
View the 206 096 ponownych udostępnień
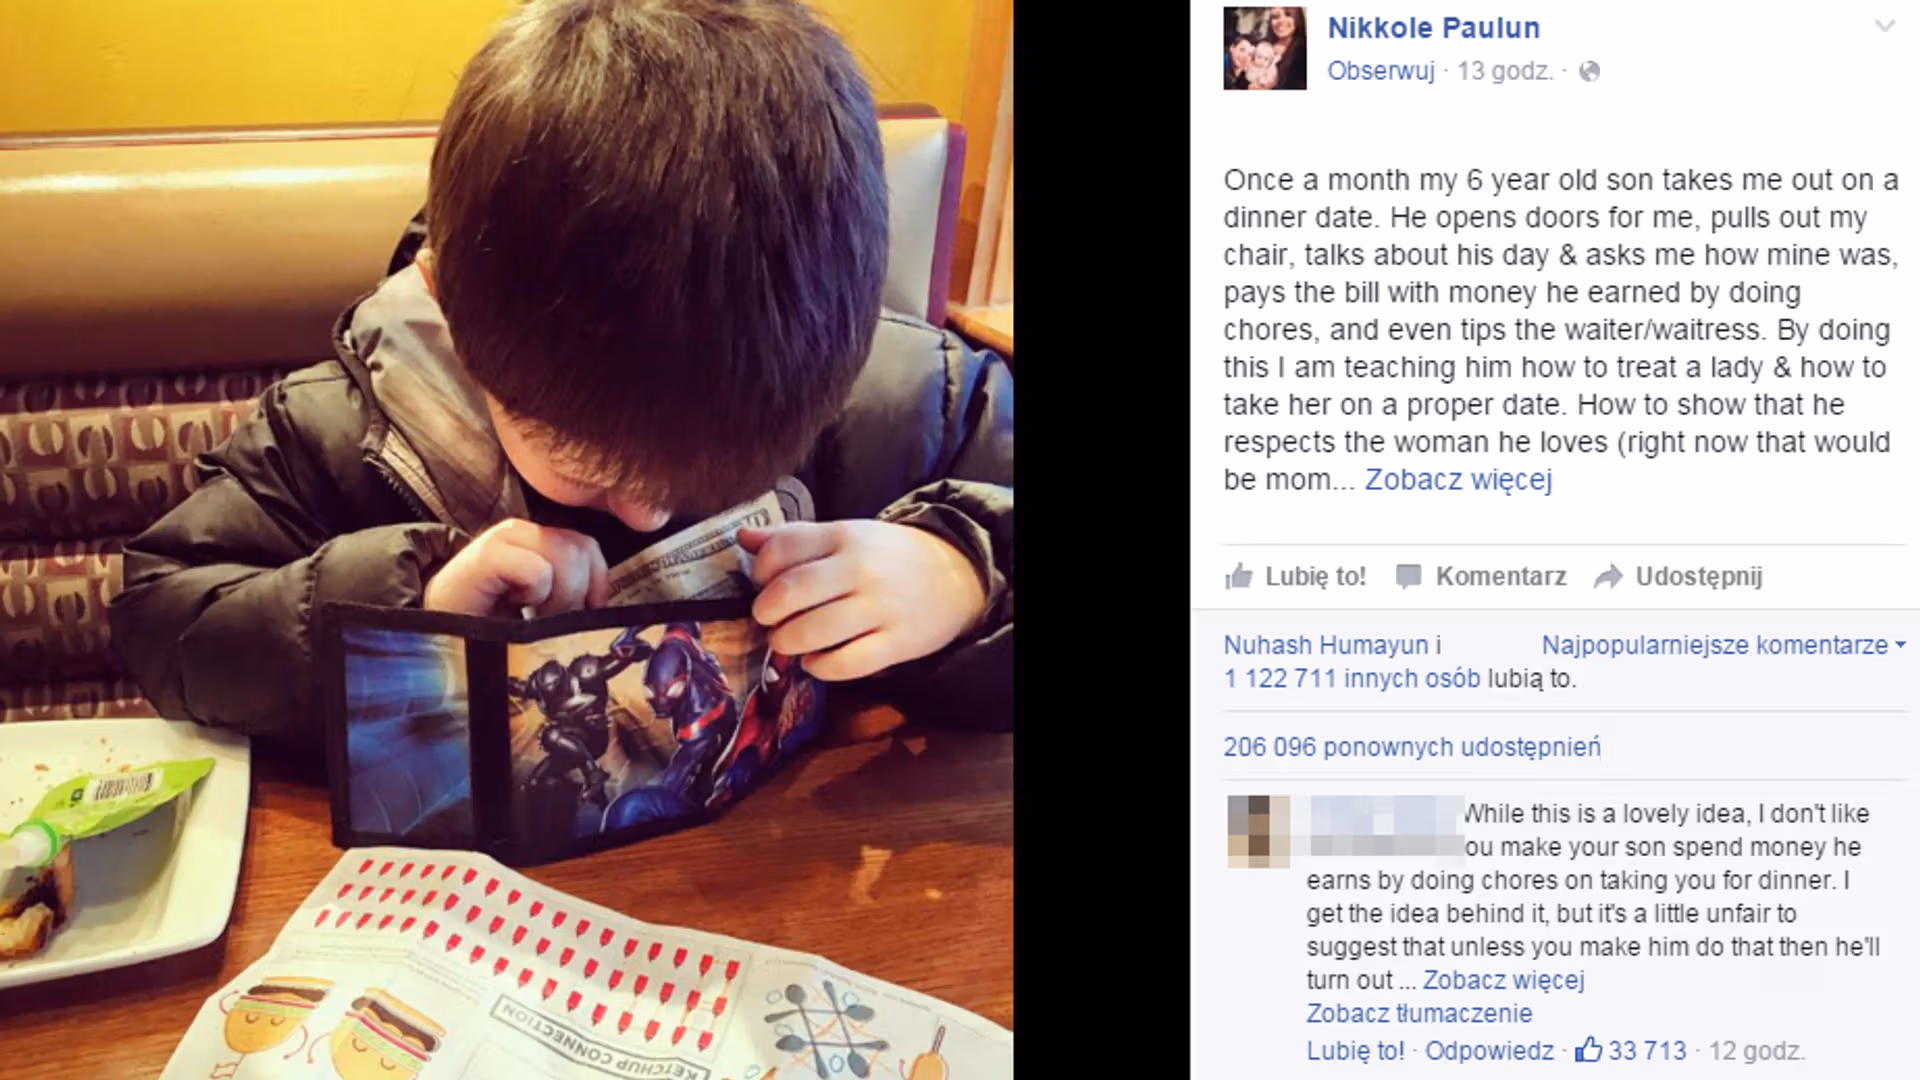(1412, 747)
